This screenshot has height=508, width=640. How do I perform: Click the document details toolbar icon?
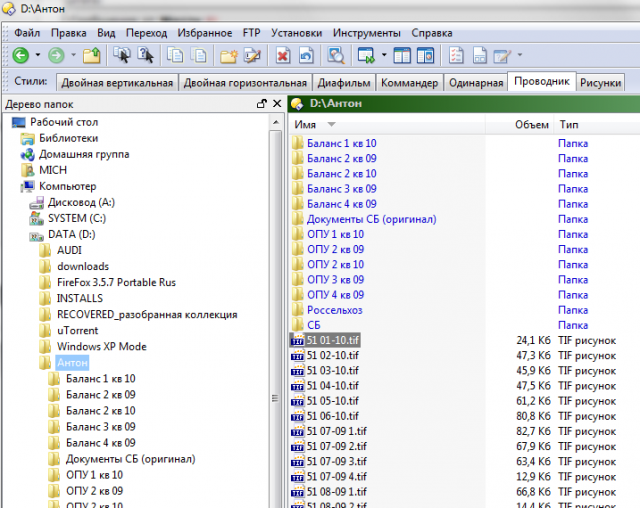pyautogui.click(x=480, y=55)
